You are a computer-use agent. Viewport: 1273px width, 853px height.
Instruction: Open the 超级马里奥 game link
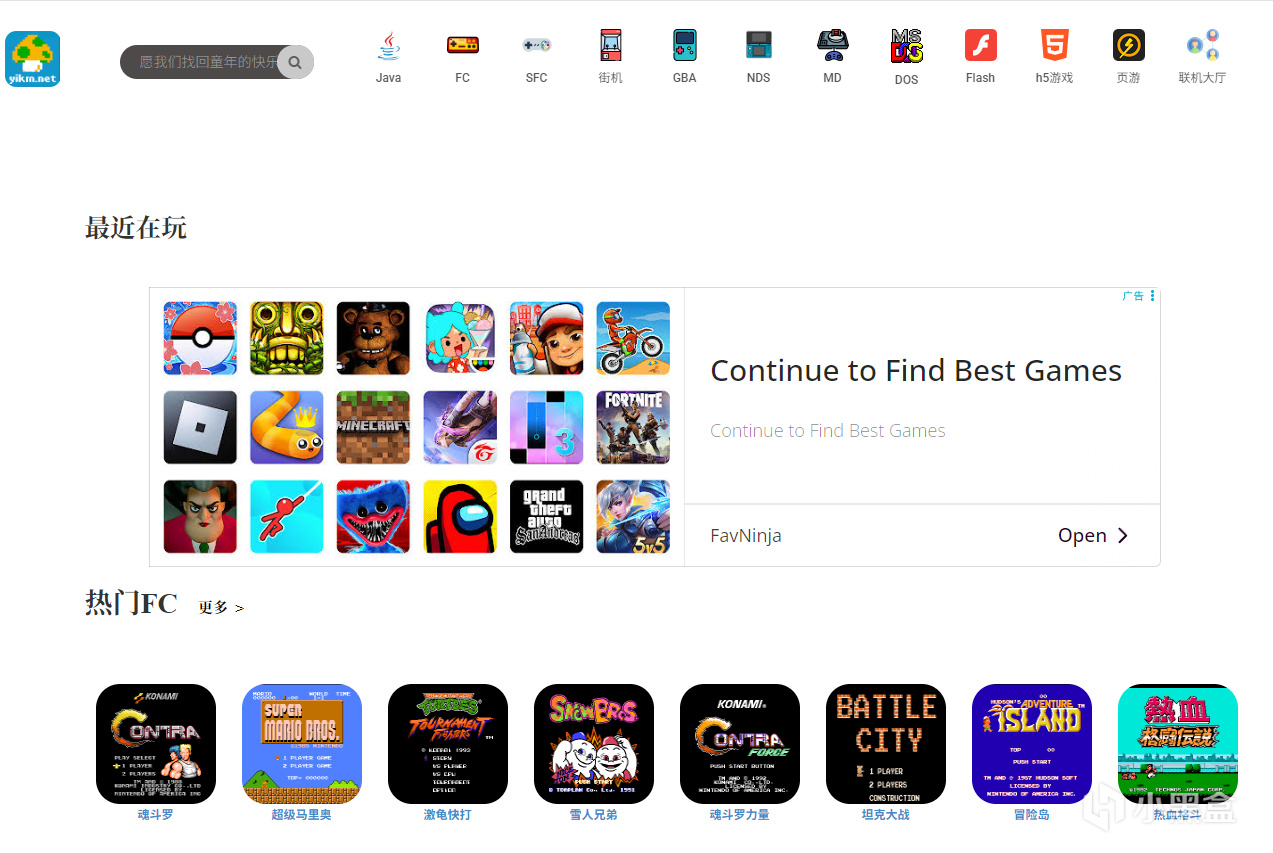coord(301,815)
